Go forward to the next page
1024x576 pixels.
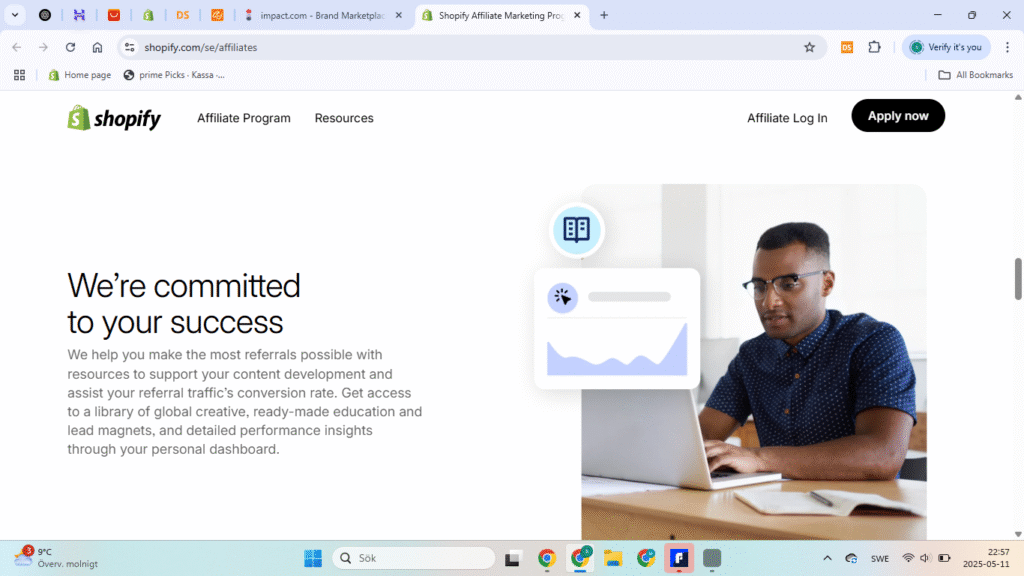(x=43, y=47)
